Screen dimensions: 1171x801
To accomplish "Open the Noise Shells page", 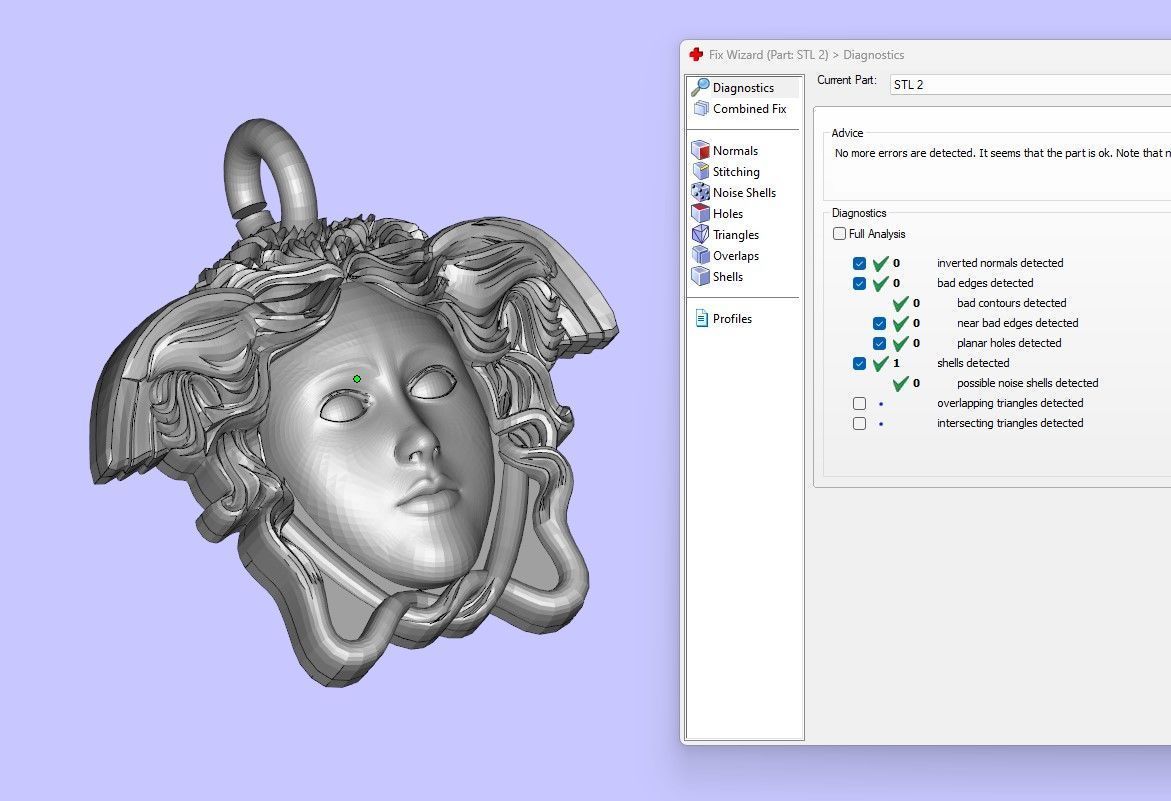I will pyautogui.click(x=744, y=192).
